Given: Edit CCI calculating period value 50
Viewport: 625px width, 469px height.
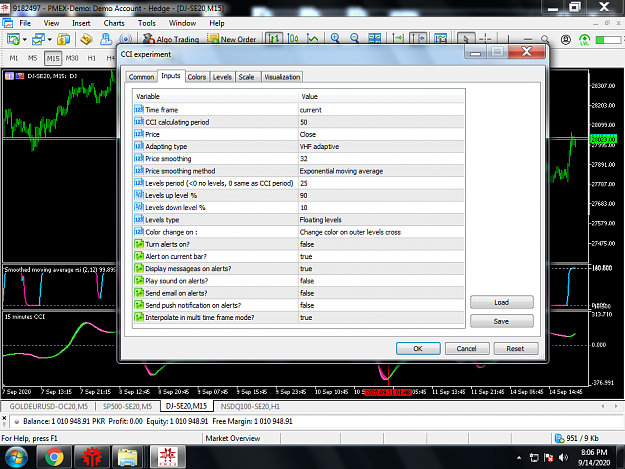Looking at the screenshot, I should coord(381,122).
